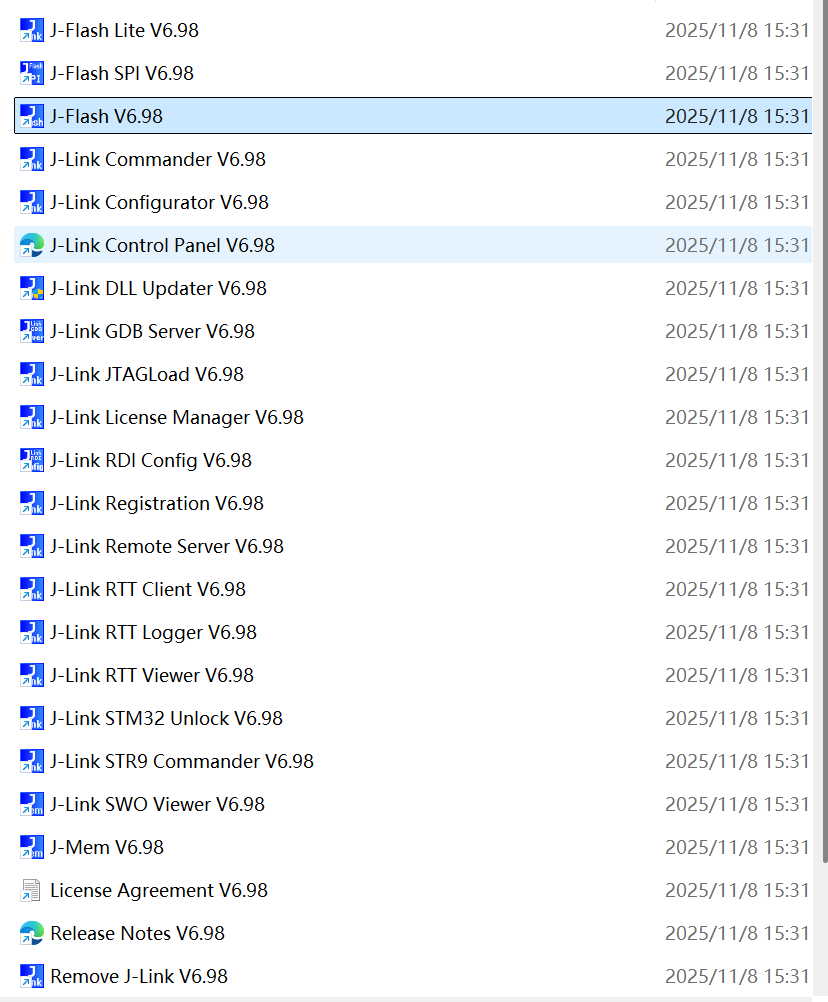
Task: Select the name J-Link RDI Config V6.98
Action: point(151,460)
